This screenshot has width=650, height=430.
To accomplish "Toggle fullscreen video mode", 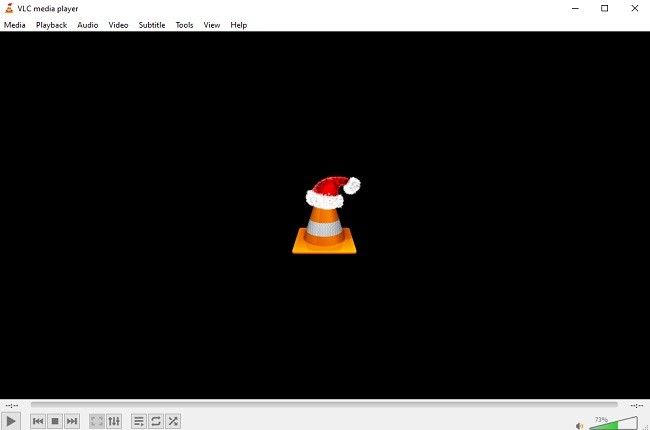I will tap(97, 421).
